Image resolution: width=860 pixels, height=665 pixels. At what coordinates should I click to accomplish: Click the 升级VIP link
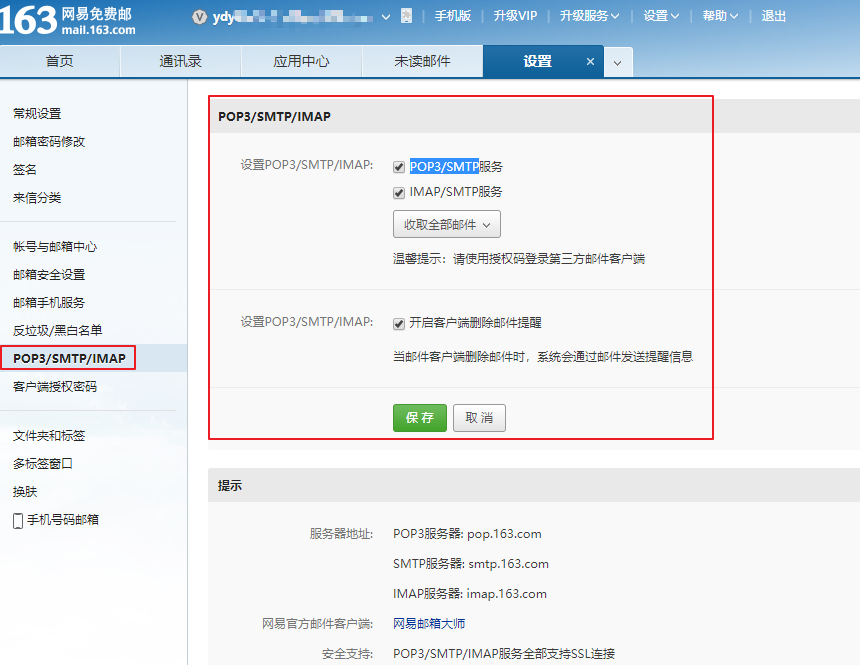(x=515, y=16)
